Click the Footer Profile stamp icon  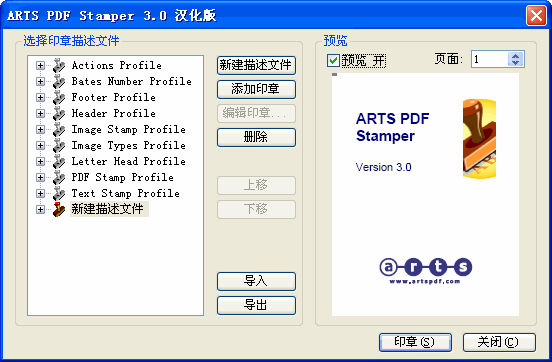click(59, 98)
